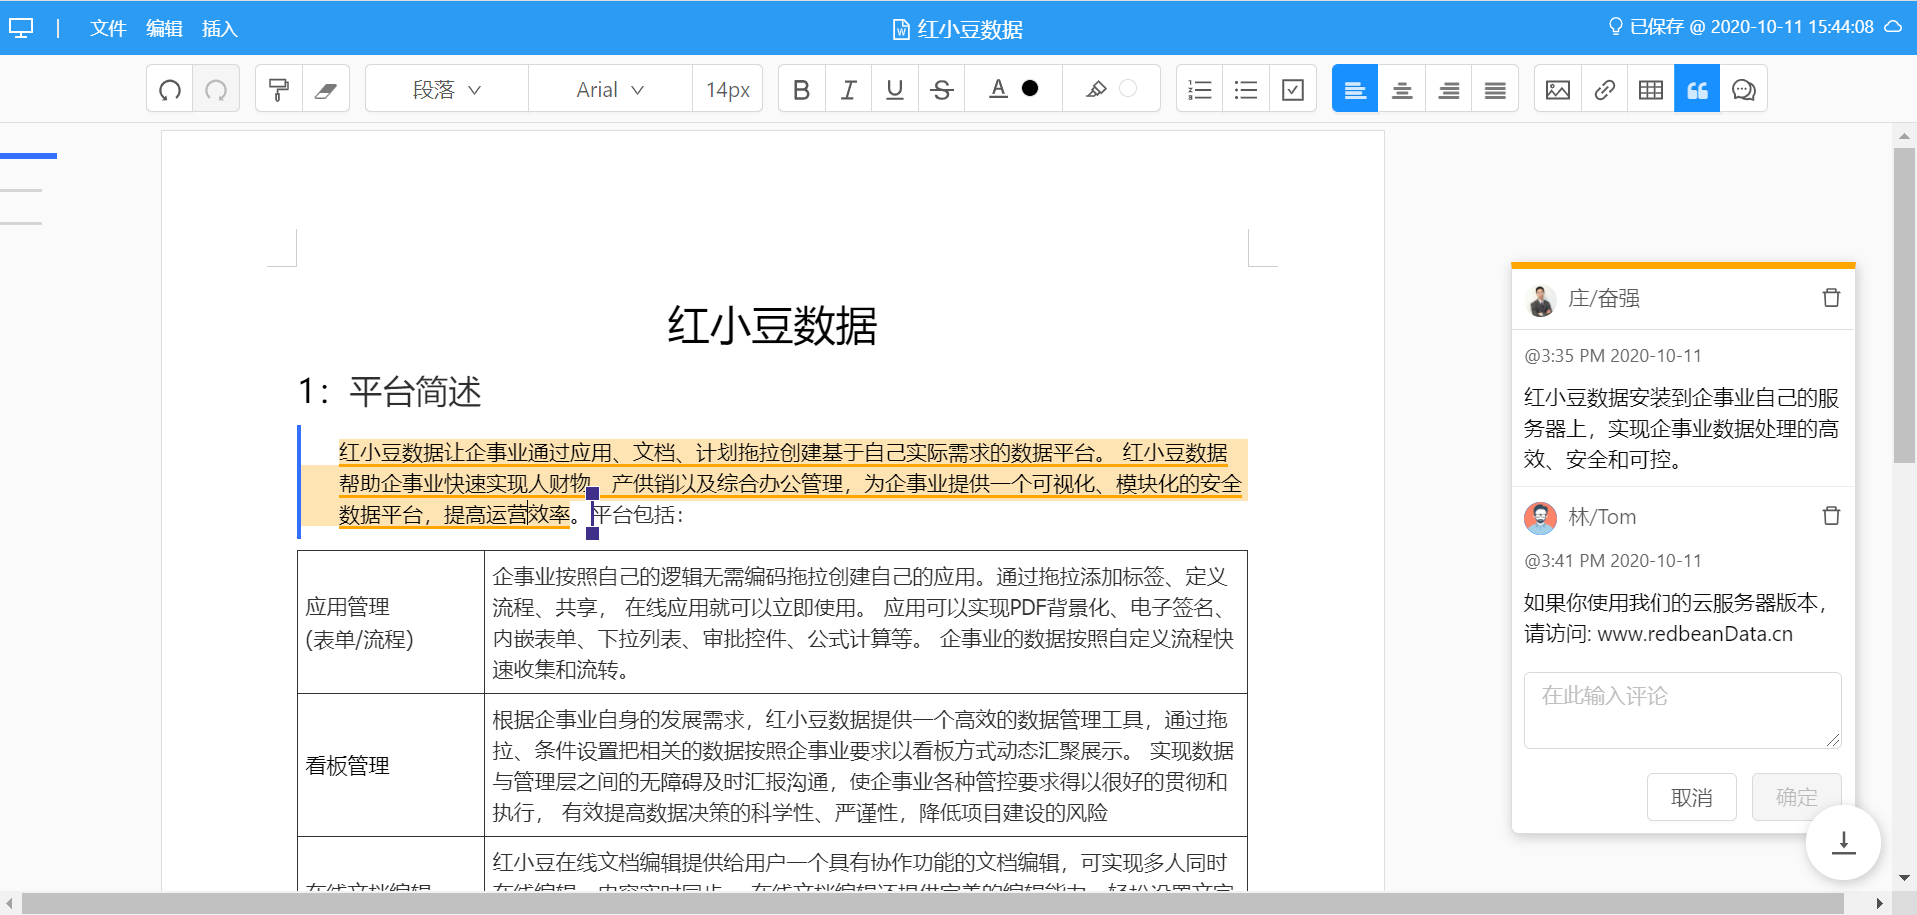1917x915 pixels.
Task: Open the Arial font dropdown
Action: [610, 90]
